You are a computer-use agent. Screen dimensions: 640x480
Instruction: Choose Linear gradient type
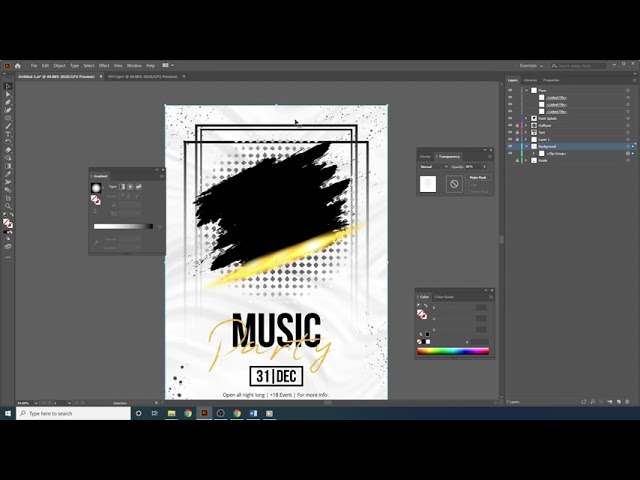click(122, 187)
